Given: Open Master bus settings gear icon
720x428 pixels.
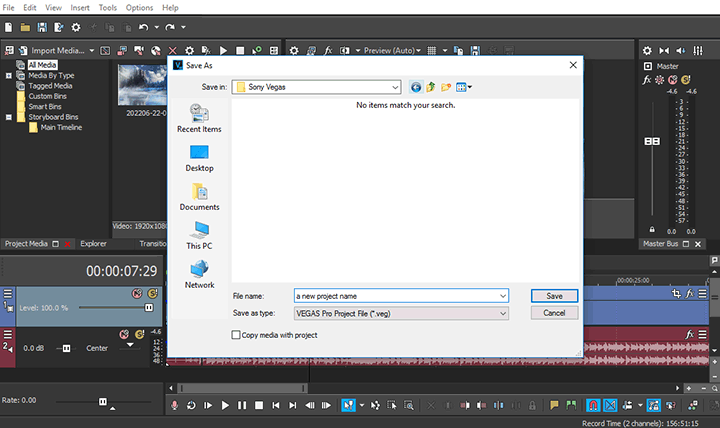Looking at the screenshot, I should [647, 50].
